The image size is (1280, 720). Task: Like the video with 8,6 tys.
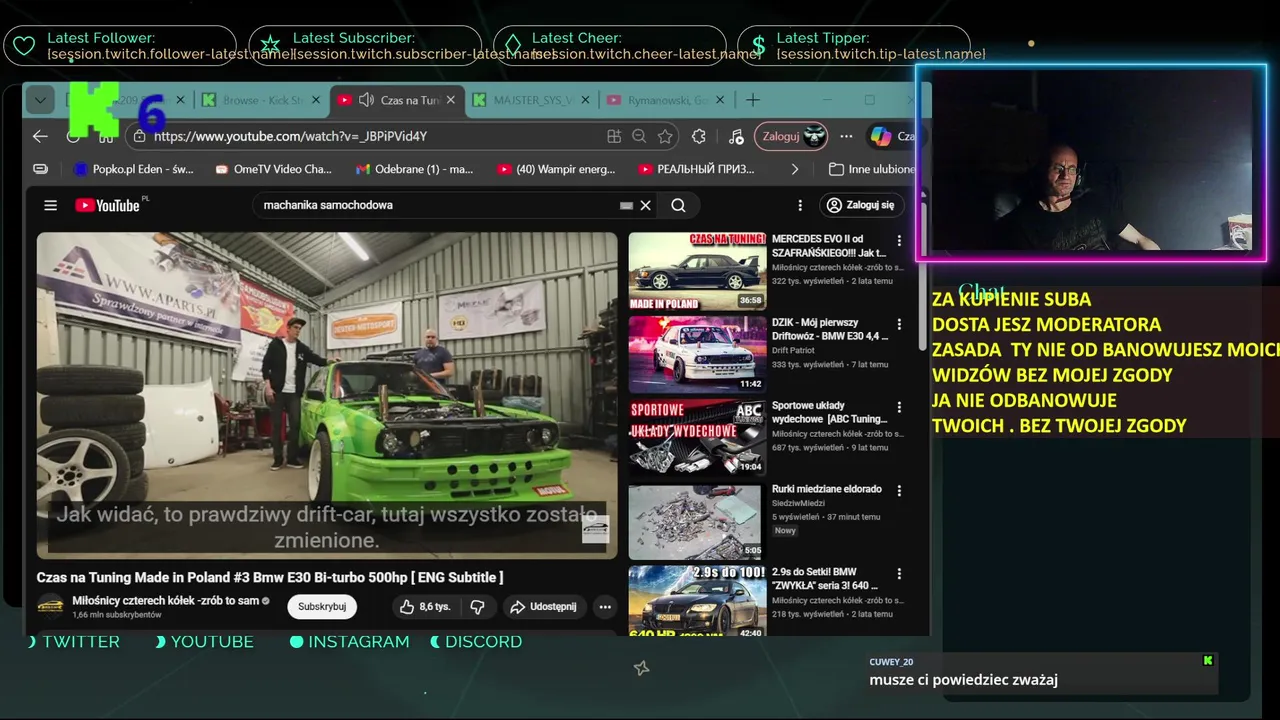[425, 606]
